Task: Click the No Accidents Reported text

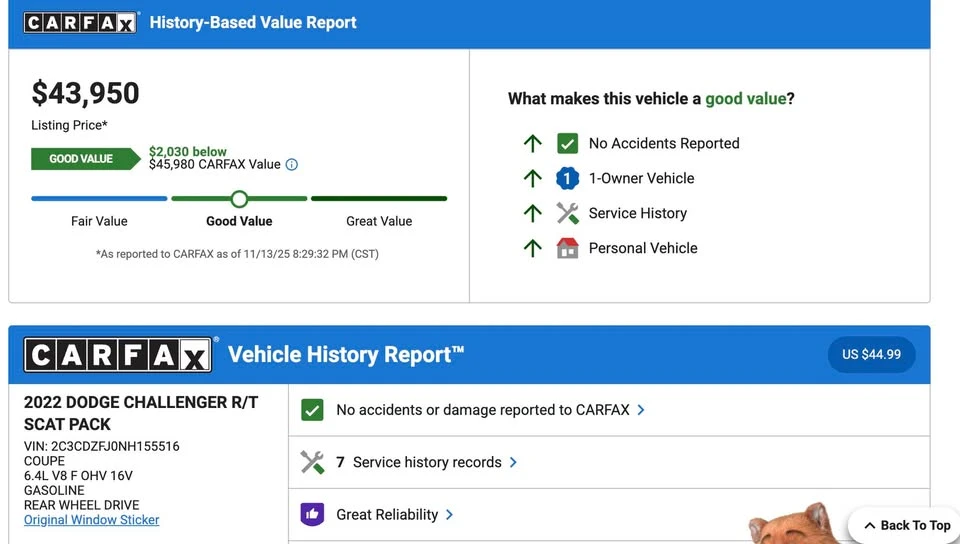Action: [x=664, y=143]
